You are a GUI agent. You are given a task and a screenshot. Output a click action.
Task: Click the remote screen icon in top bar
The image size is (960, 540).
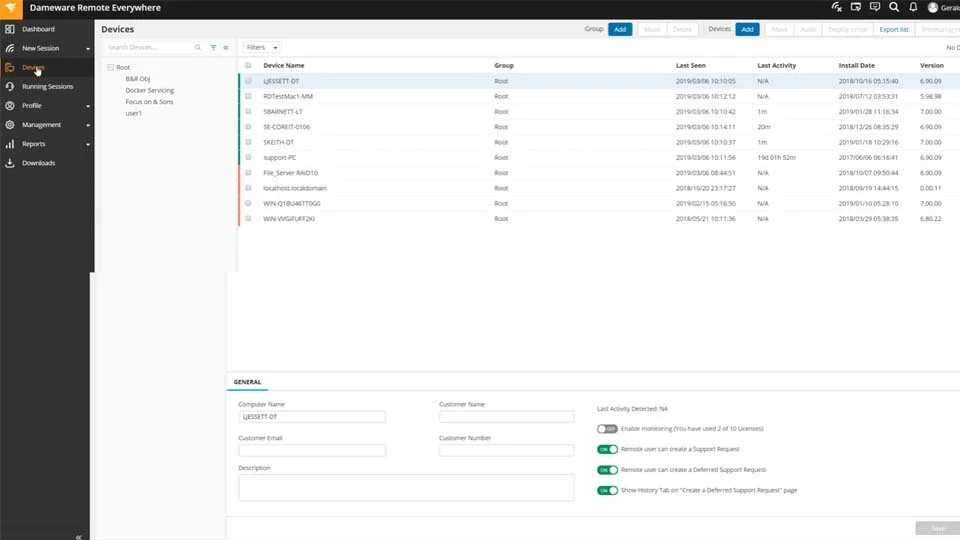tap(856, 7)
